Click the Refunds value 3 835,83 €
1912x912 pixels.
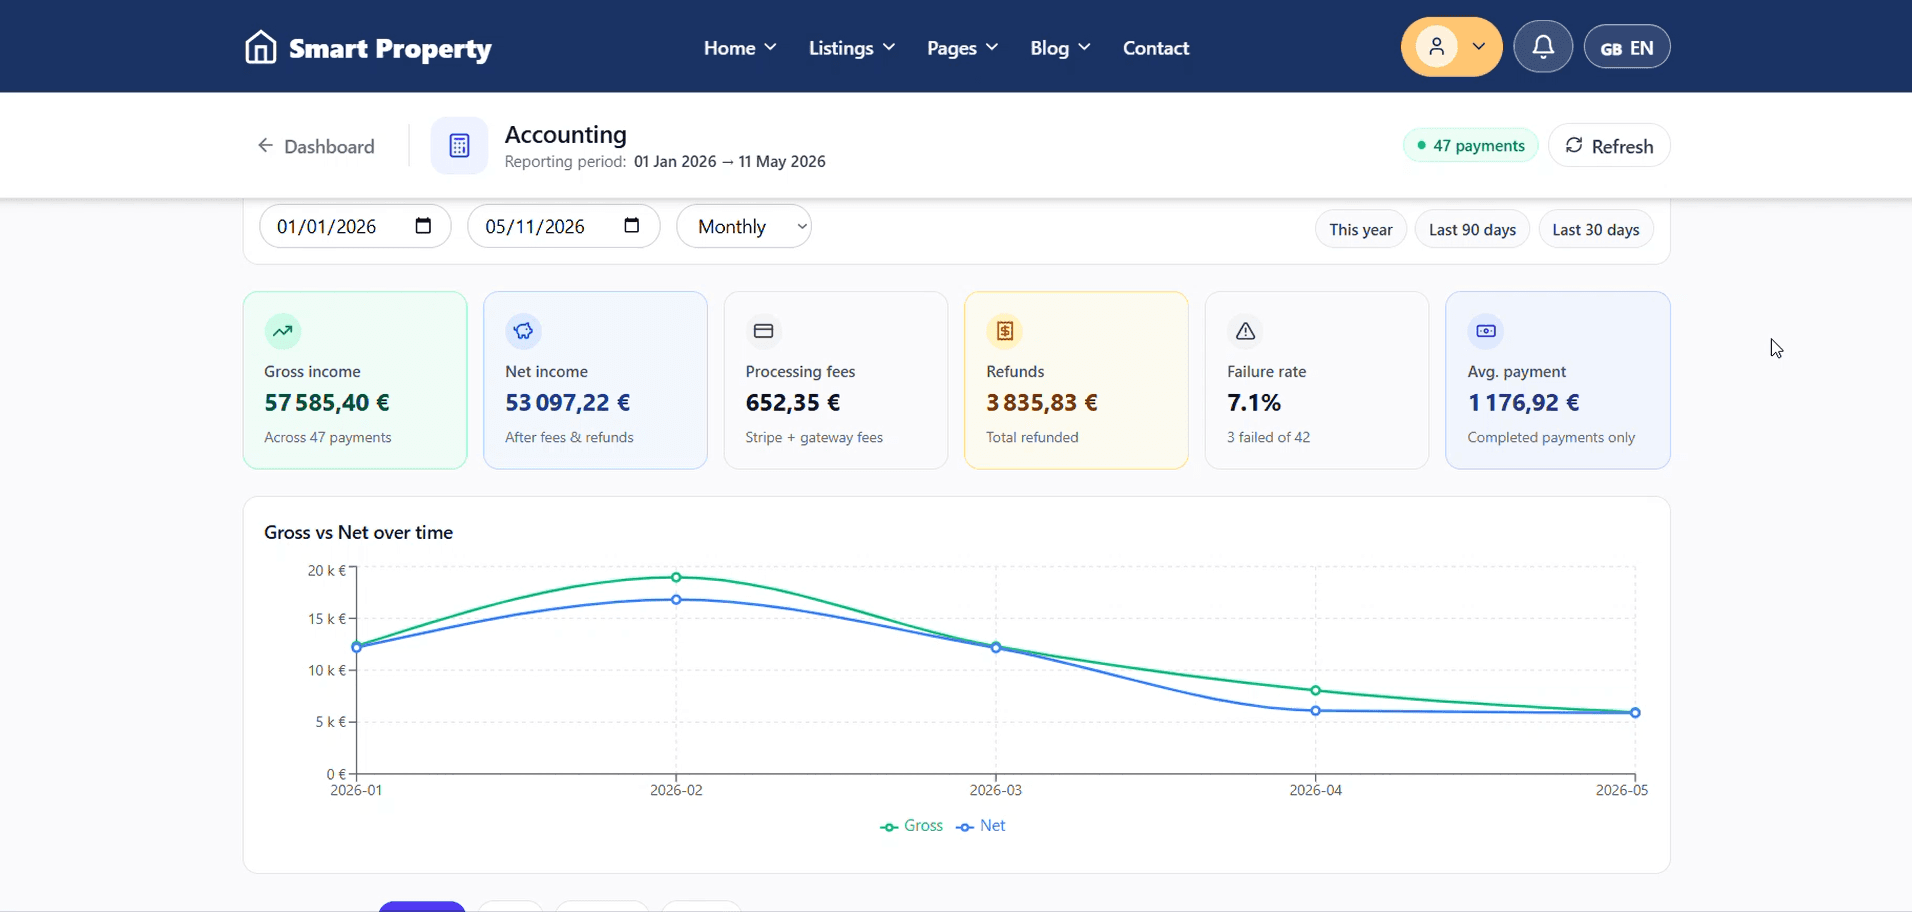pyautogui.click(x=1042, y=403)
